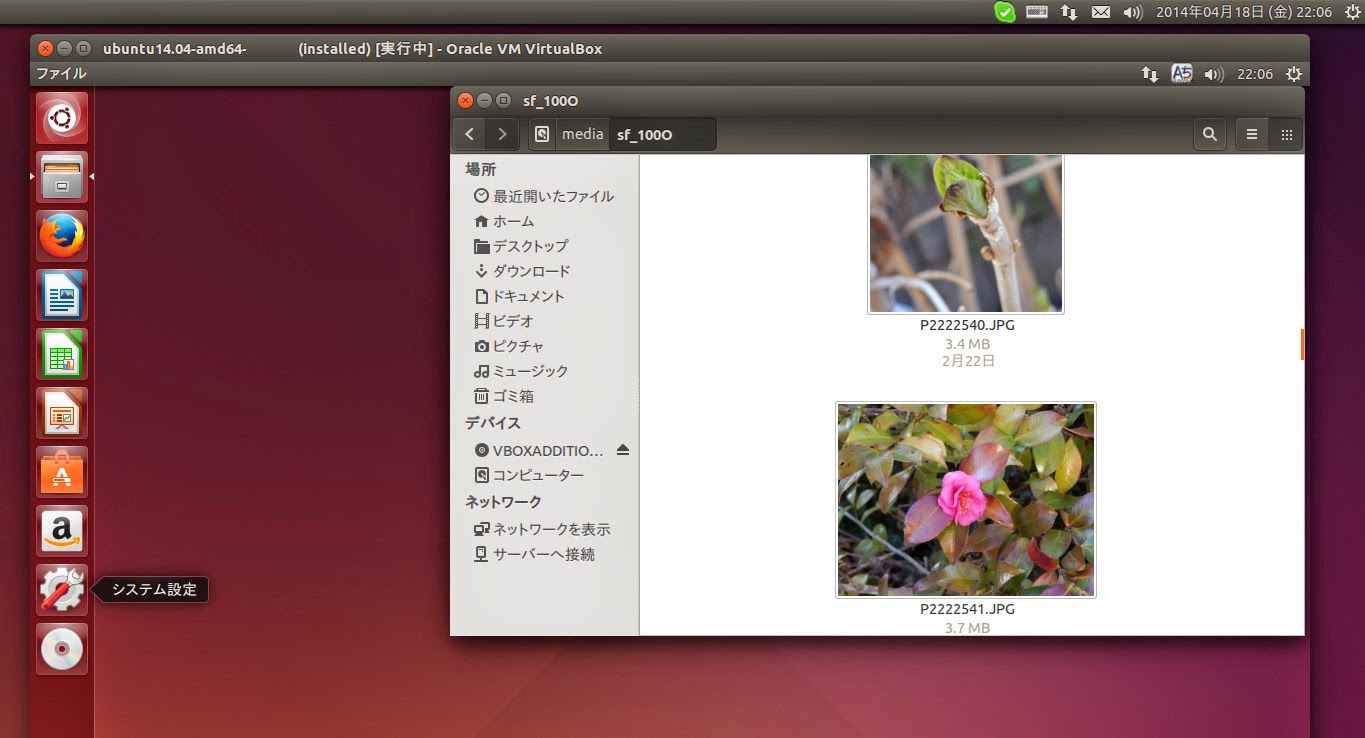Launch LibreOffice Writer from the launcher
This screenshot has height=738, width=1365.
[62, 295]
